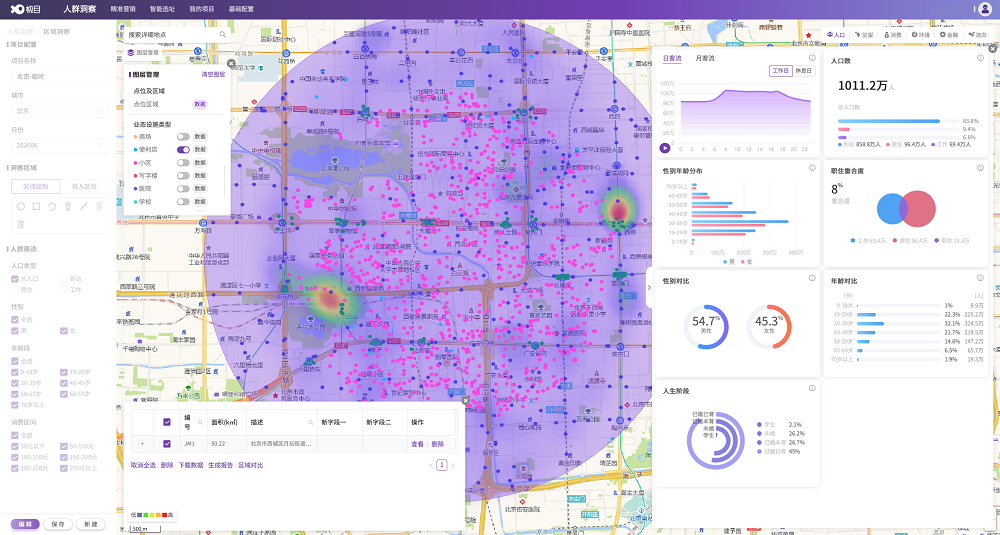
Task: Select the polygon drawing tool
Action: coord(52,206)
